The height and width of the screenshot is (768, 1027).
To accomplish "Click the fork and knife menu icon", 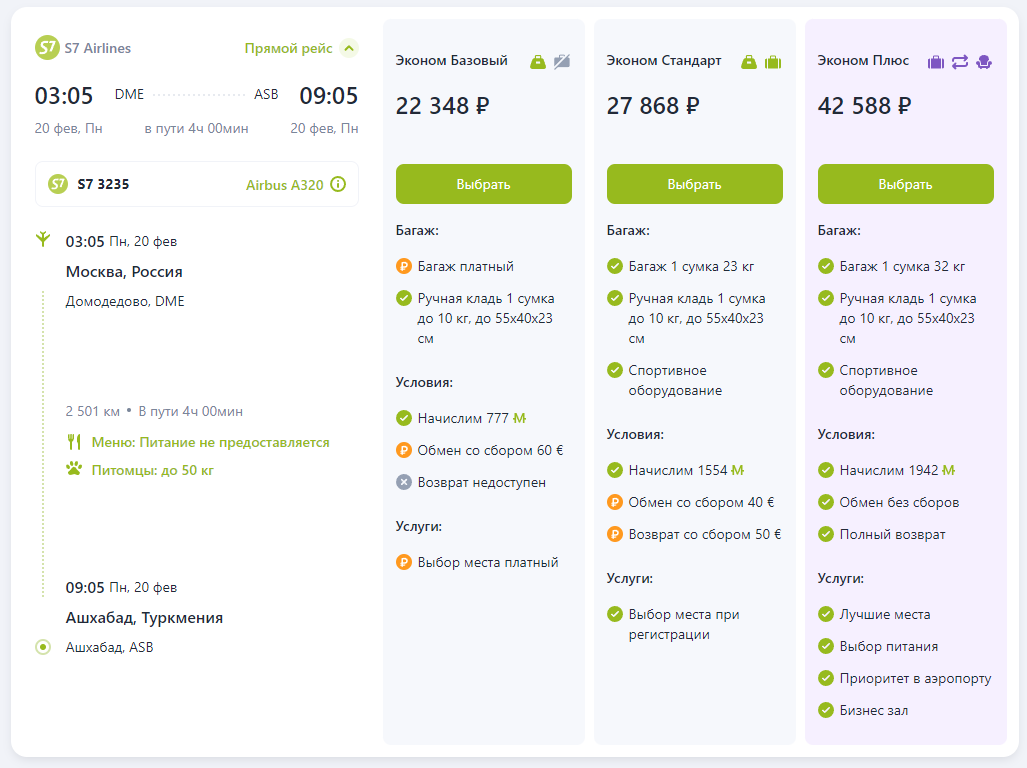I will [x=73, y=442].
